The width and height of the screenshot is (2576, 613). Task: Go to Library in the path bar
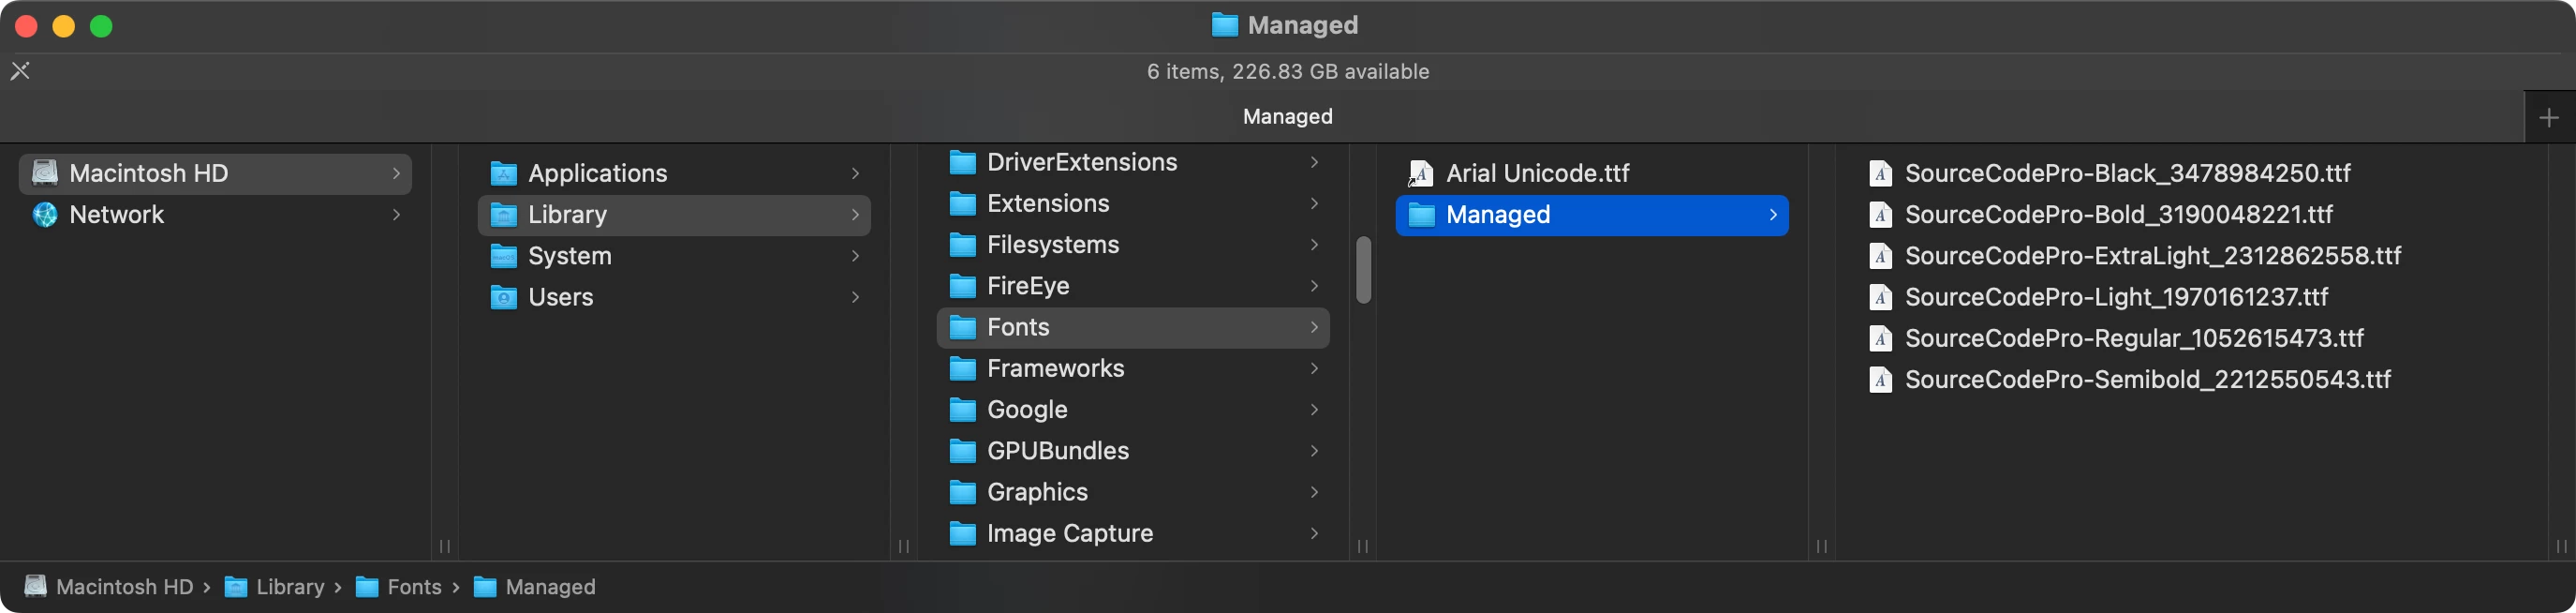click(290, 587)
